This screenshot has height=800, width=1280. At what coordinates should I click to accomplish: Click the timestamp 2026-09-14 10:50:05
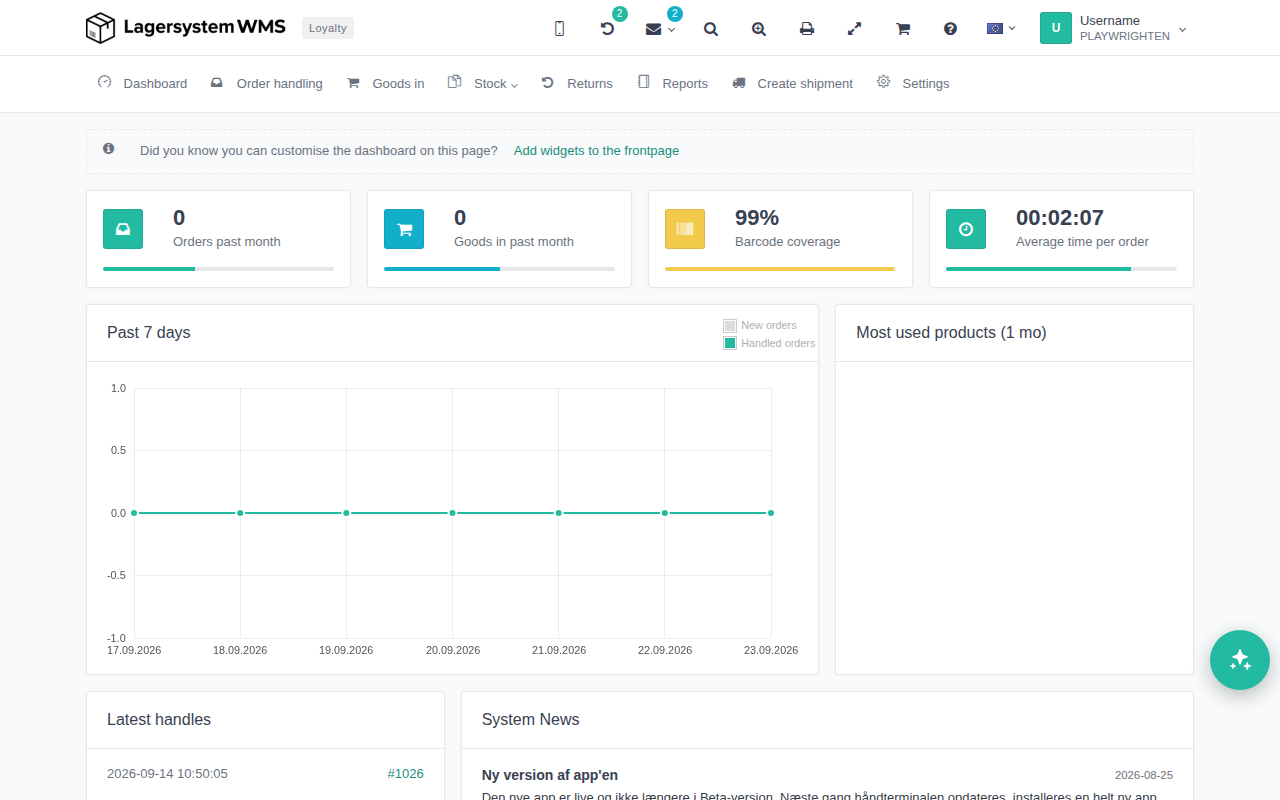pyautogui.click(x=167, y=773)
